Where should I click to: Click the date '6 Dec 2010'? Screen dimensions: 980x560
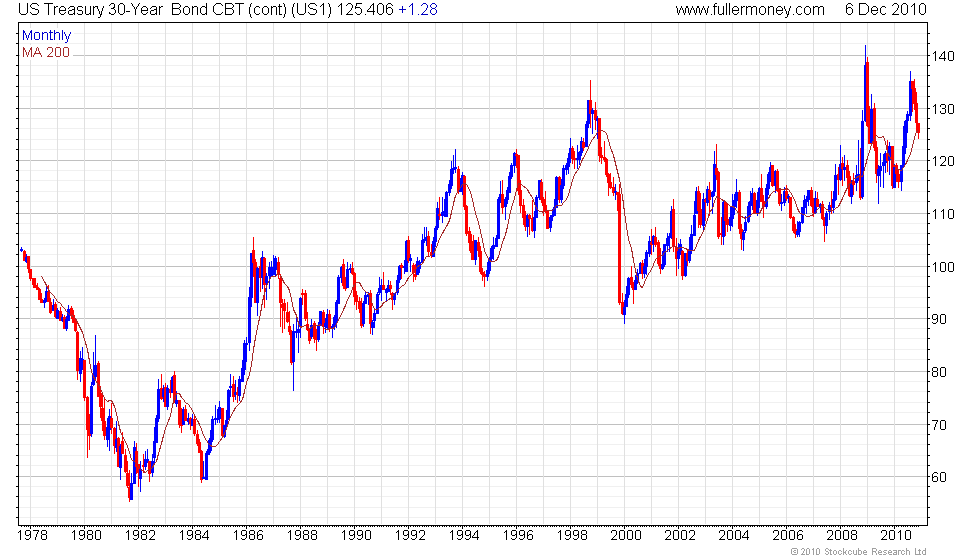[x=886, y=10]
